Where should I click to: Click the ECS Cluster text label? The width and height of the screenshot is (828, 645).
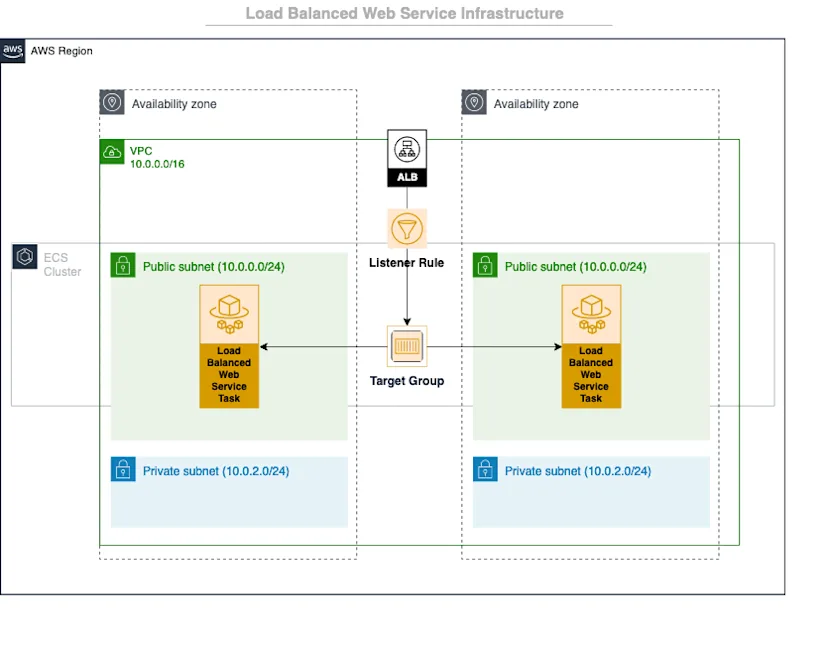tap(55, 263)
